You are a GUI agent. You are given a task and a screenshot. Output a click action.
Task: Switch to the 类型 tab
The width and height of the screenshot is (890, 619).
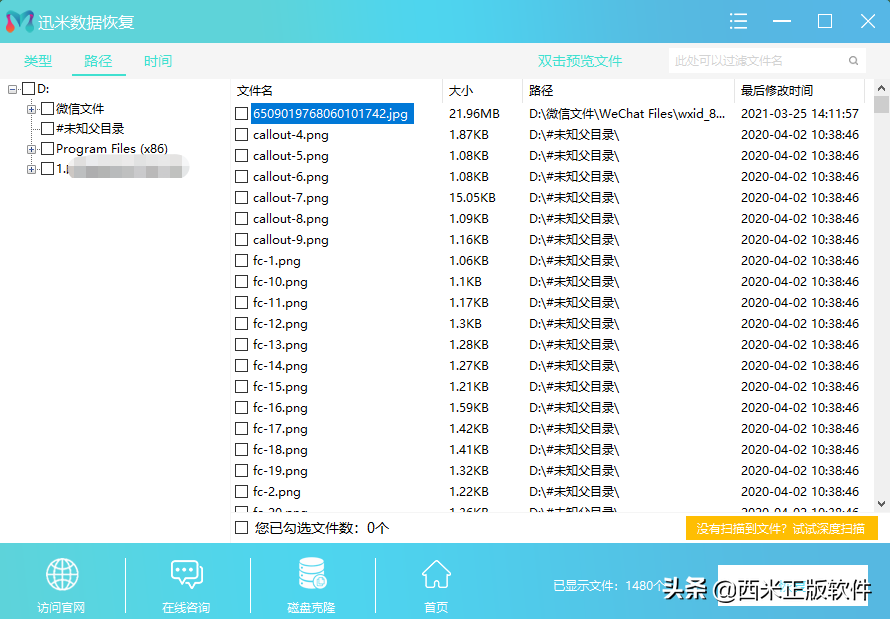click(38, 61)
